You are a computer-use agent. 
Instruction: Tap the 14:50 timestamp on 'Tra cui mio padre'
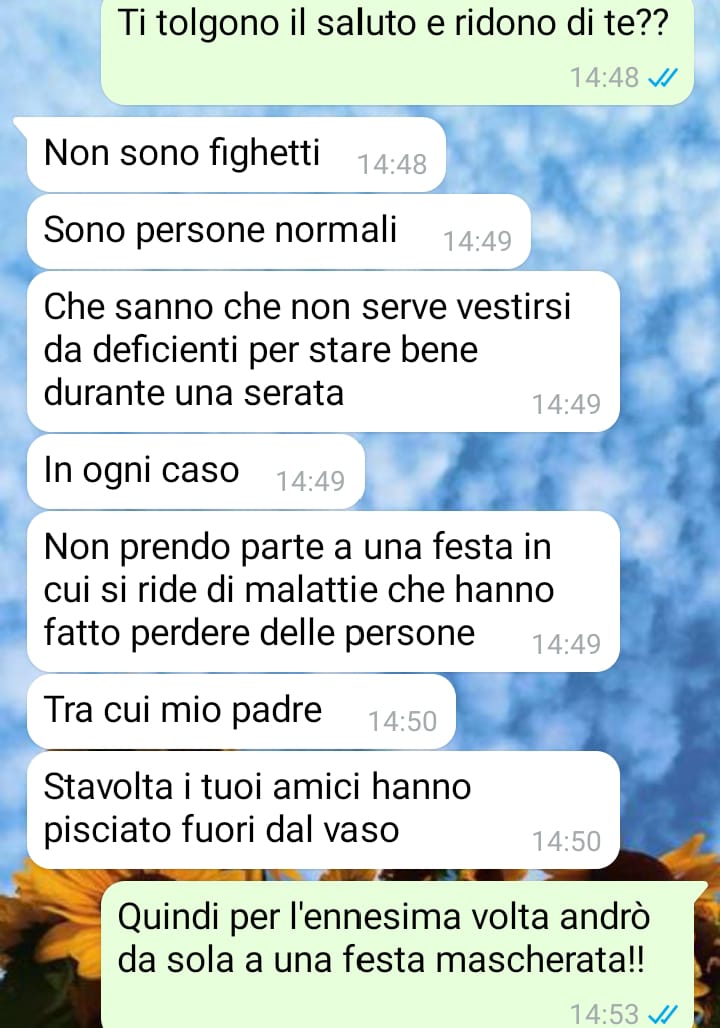tap(402, 721)
